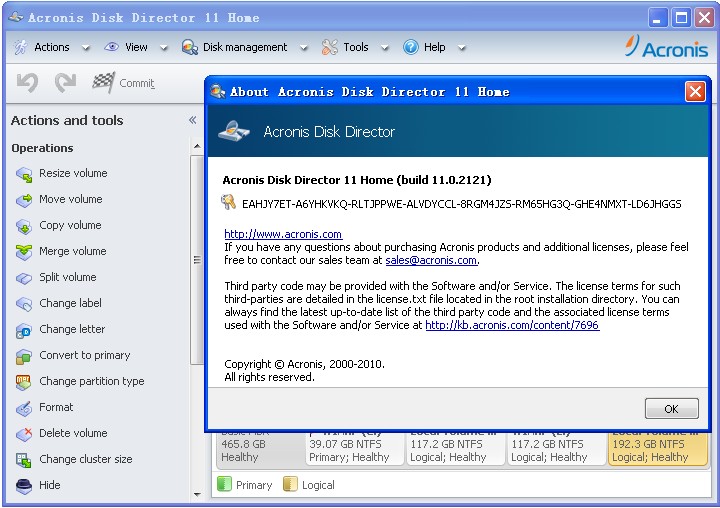This screenshot has height=508, width=720.
Task: Expand the Tools dropdown arrow
Action: click(385, 48)
